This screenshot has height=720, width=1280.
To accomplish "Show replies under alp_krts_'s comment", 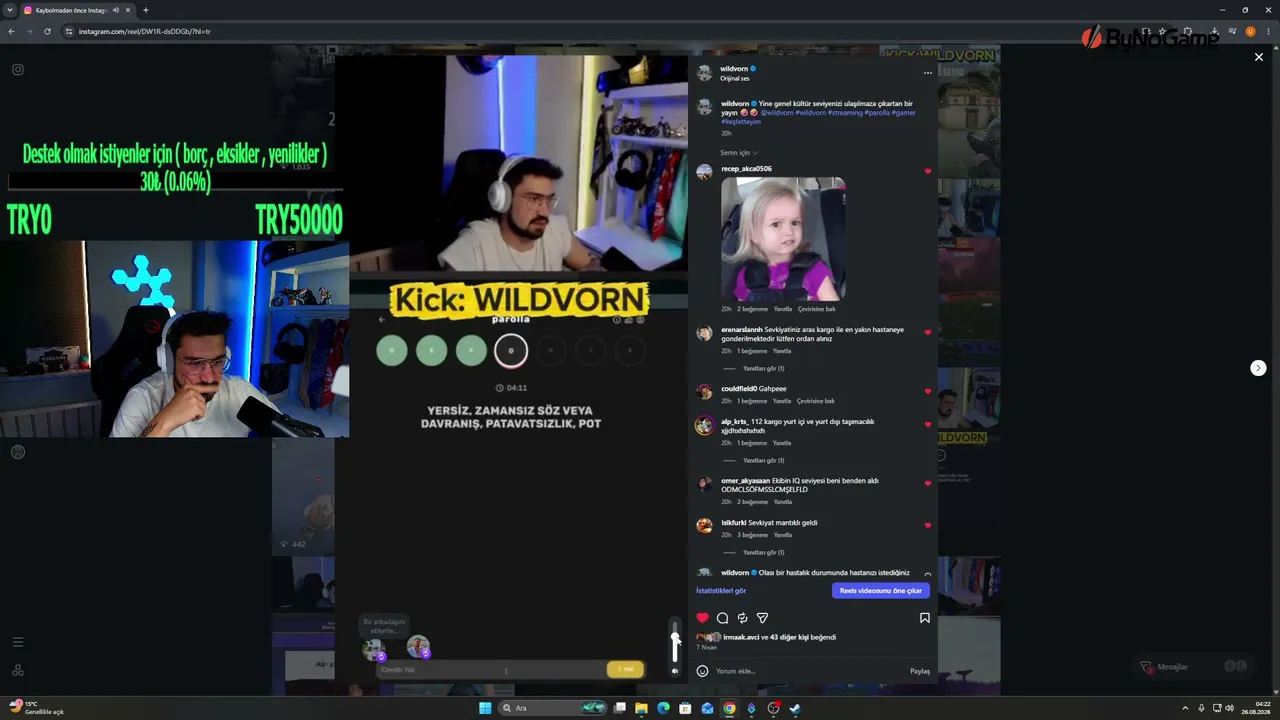I will point(764,461).
